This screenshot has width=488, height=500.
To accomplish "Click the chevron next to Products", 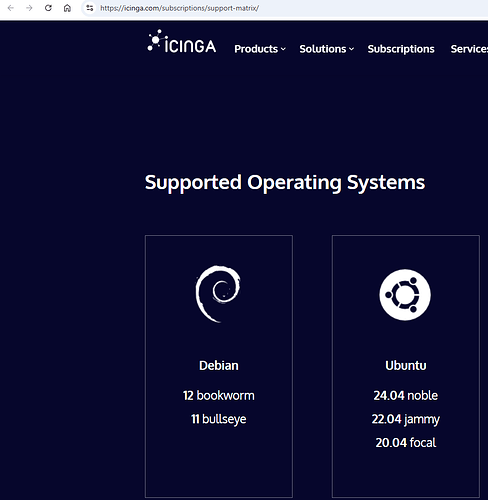I will [283, 49].
